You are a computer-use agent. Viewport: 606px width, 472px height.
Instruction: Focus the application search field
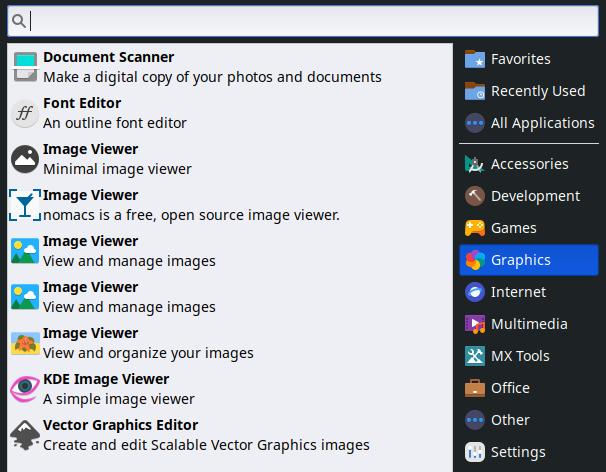point(310,20)
